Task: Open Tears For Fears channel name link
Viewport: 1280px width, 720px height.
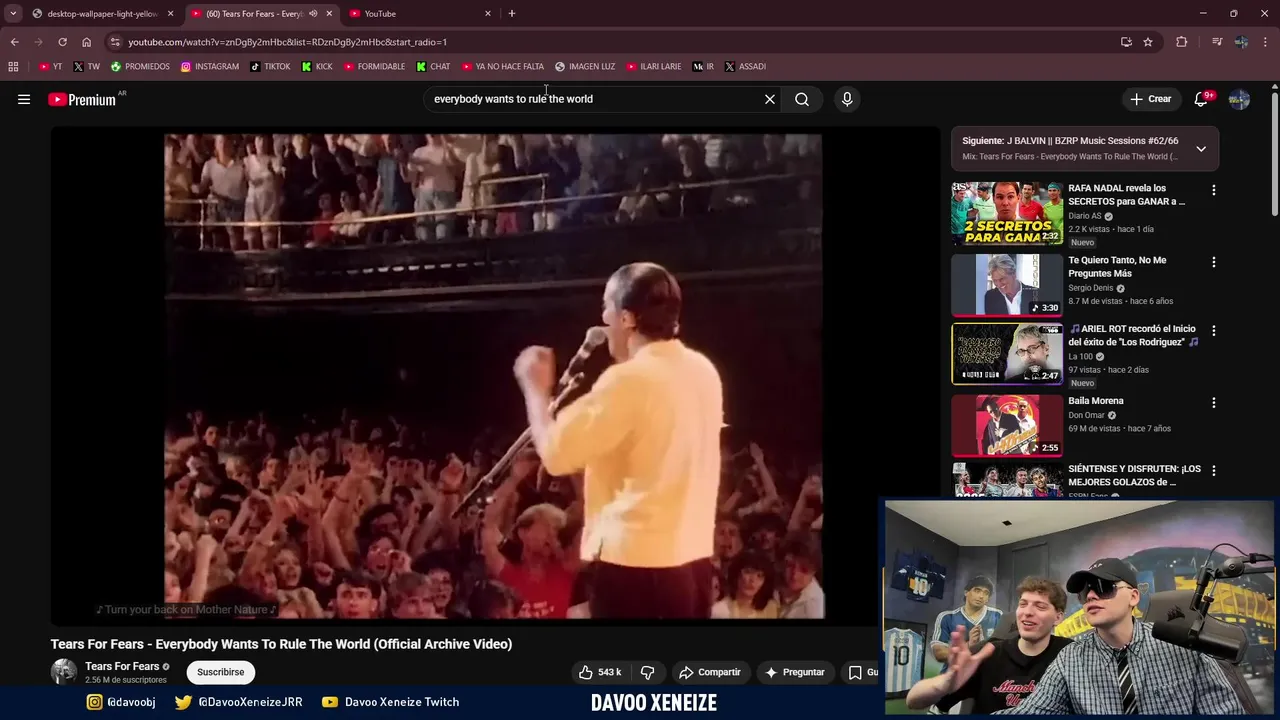Action: (122, 666)
